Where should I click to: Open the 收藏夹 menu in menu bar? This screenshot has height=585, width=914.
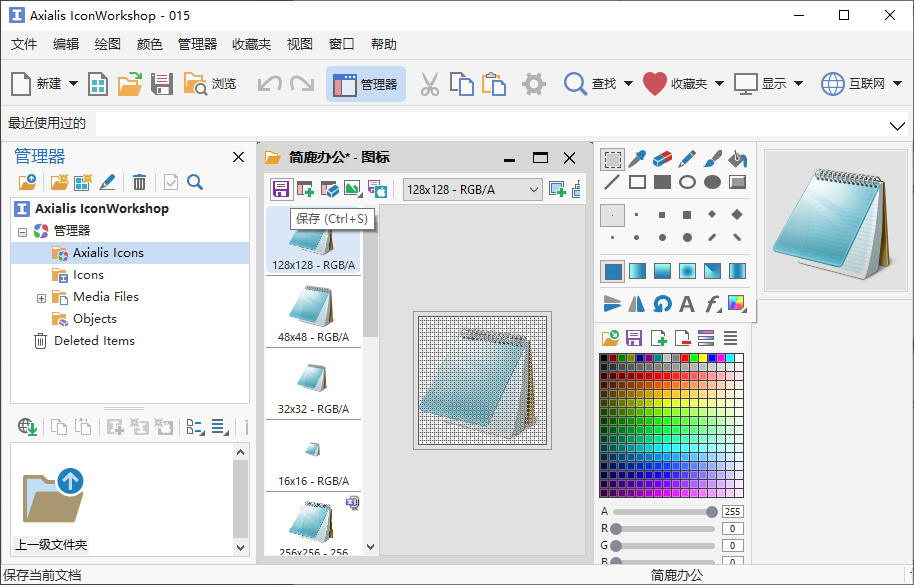coord(251,44)
